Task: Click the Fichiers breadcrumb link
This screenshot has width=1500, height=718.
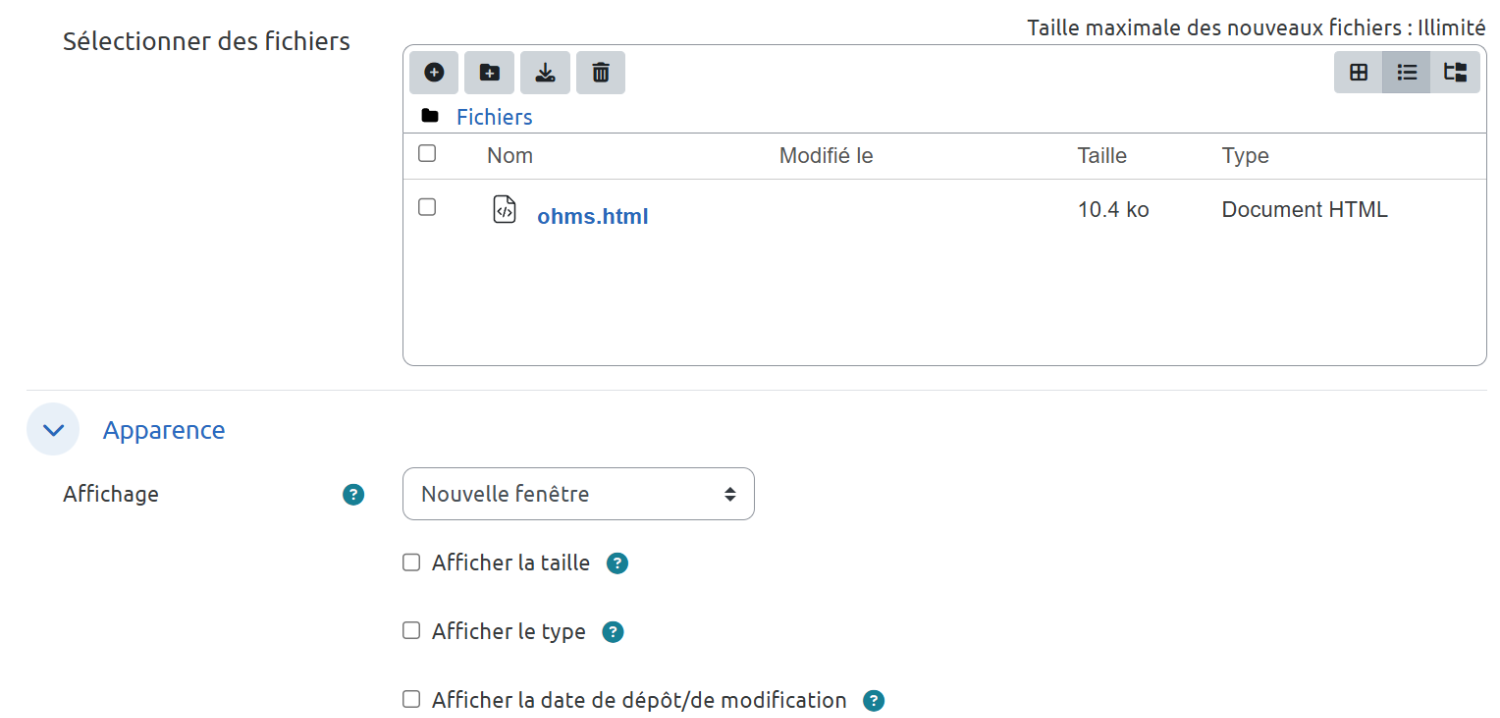Action: (x=494, y=117)
